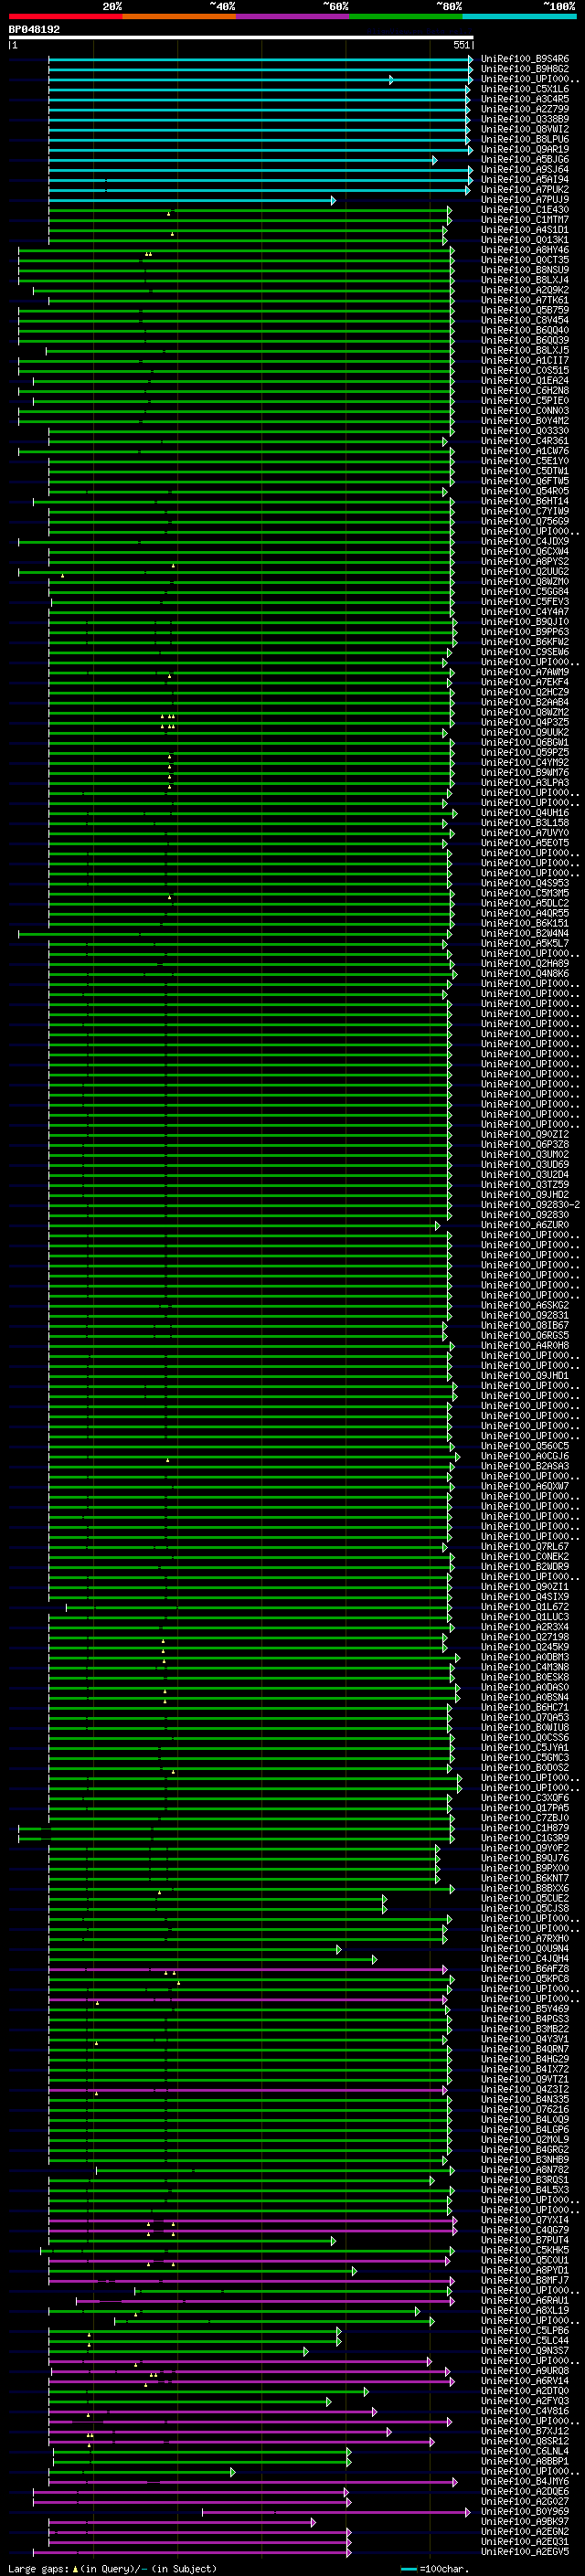The image size is (585, 2576).
Task: Click the UniRef100_B4PGS3 hit label
Action: (x=525, y=2019)
